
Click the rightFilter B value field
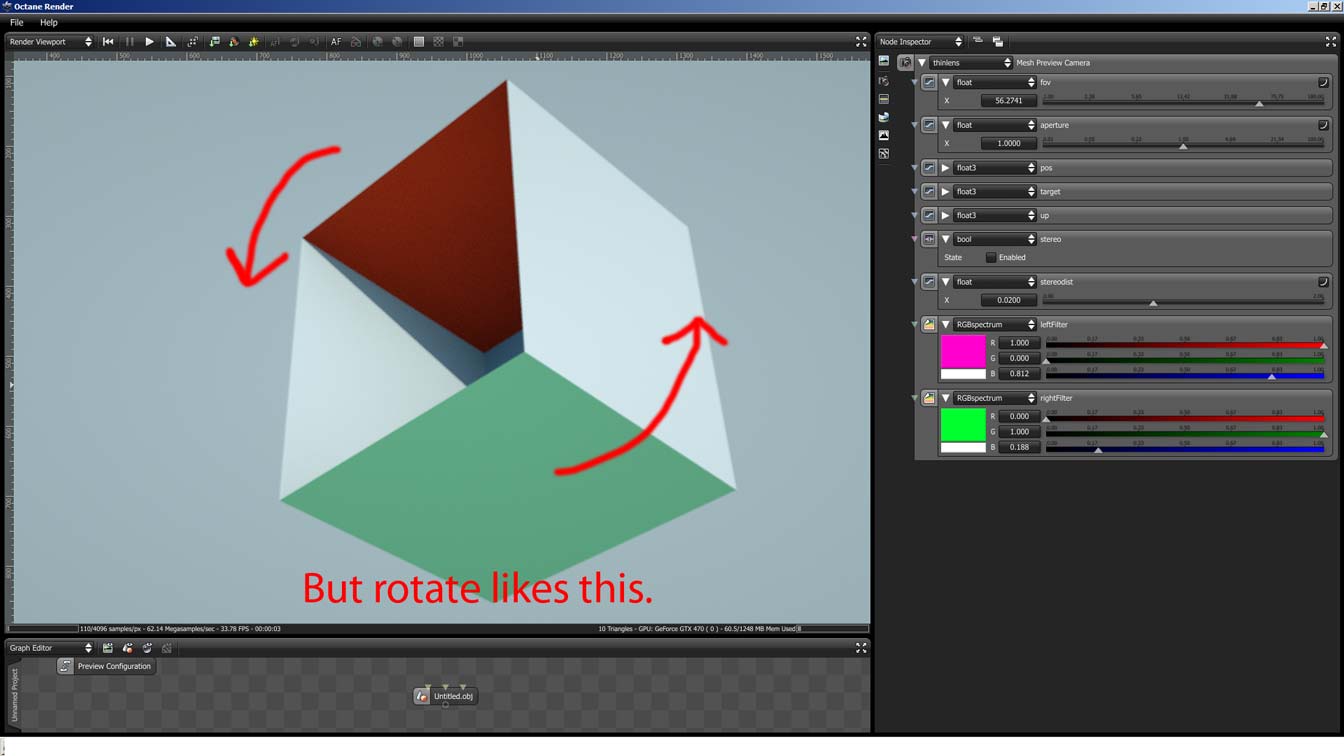point(1019,447)
